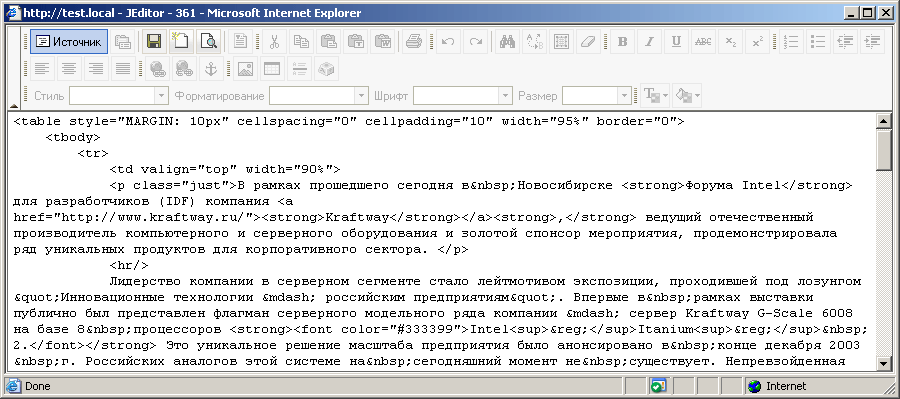The width and height of the screenshot is (900, 399).
Task: Create a New Page
Action: click(181, 42)
